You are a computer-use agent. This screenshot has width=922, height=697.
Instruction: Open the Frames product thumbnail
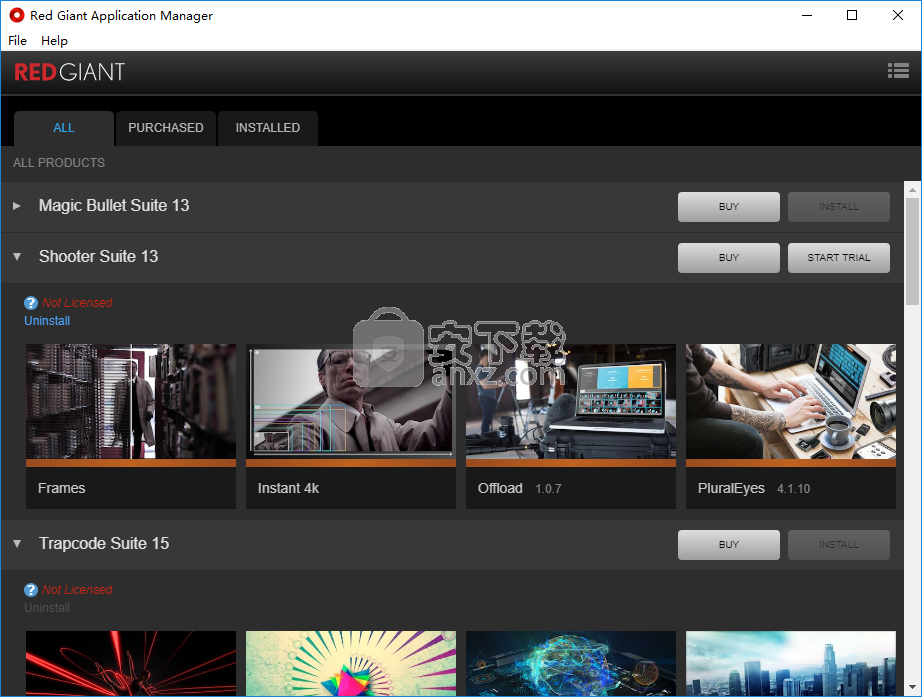131,401
